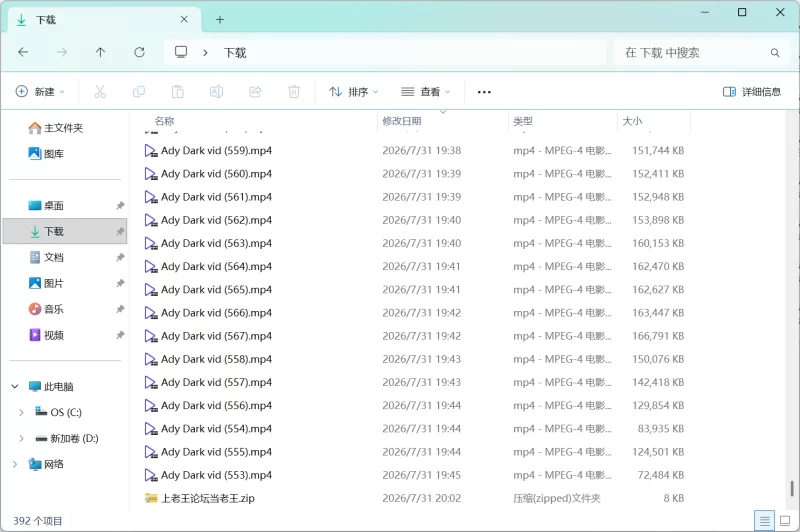Click date cell 2026/7/31 20:02
800x532 pixels.
(x=421, y=498)
